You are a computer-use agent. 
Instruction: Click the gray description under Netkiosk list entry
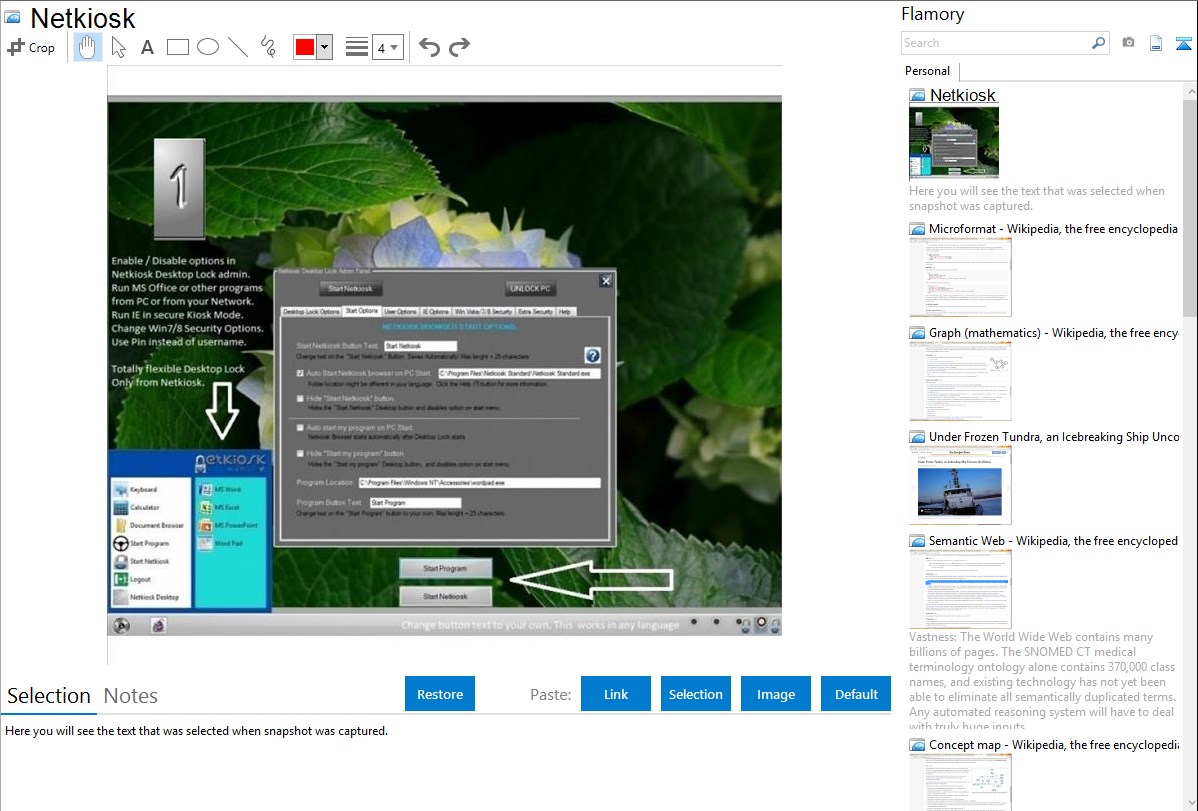[1037, 199]
